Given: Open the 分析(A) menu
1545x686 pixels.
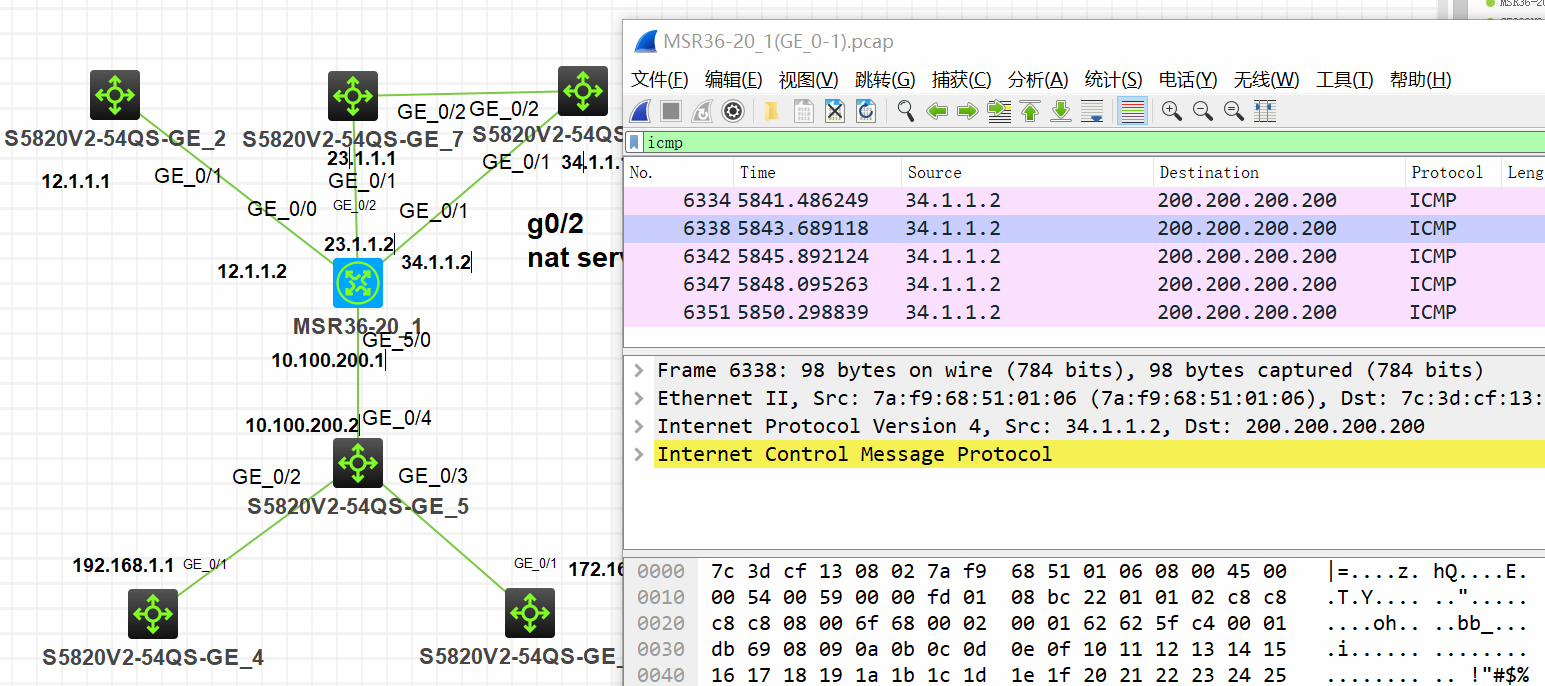Looking at the screenshot, I should click(1037, 80).
